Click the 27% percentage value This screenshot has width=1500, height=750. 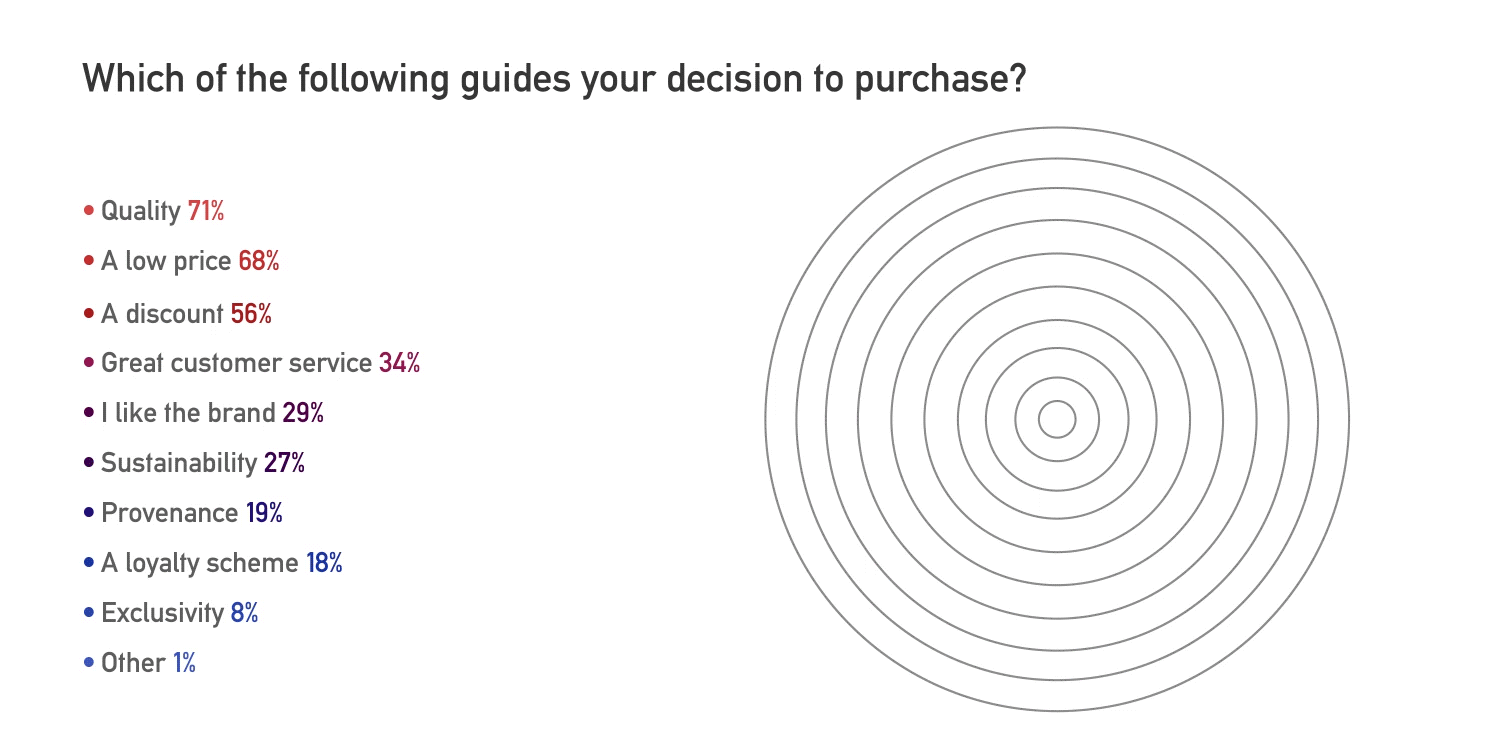[x=284, y=464]
